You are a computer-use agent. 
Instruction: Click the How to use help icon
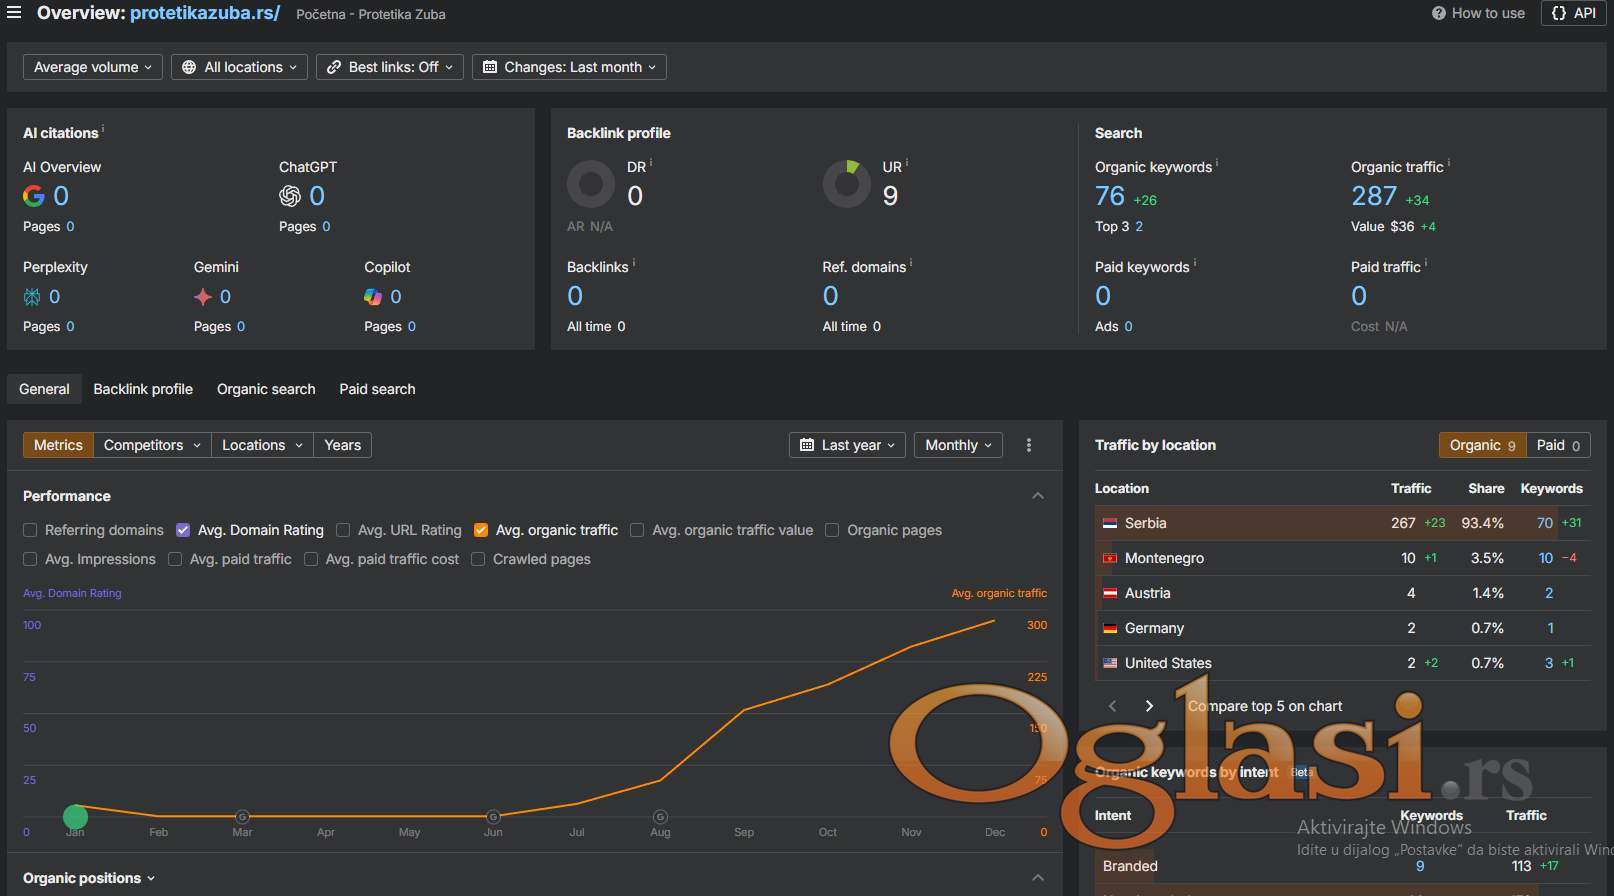tap(1438, 13)
